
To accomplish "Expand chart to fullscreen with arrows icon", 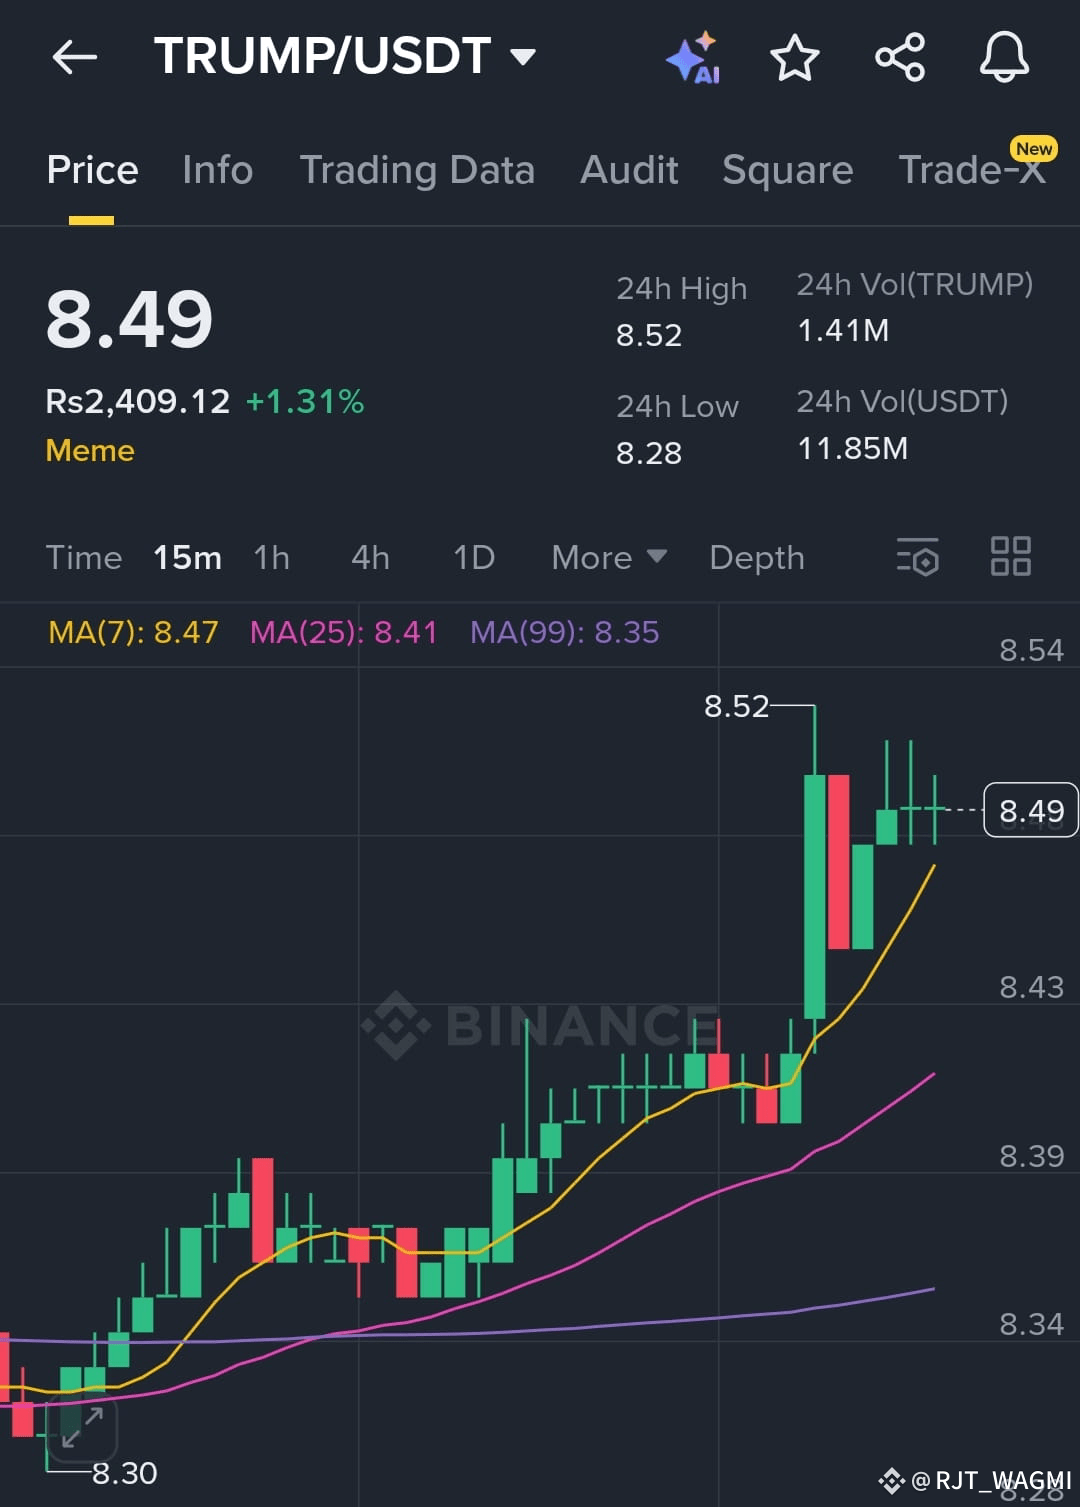I will 82,1428.
